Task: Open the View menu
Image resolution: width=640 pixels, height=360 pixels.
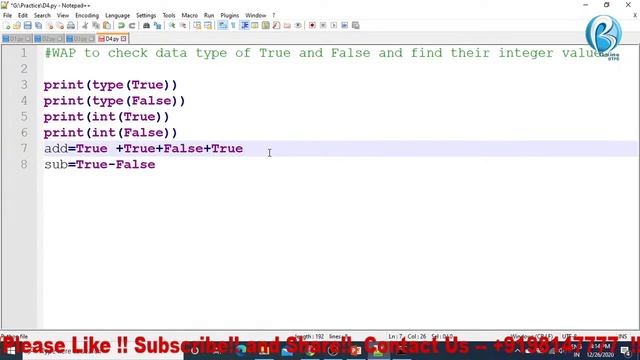Action: pos(63,16)
